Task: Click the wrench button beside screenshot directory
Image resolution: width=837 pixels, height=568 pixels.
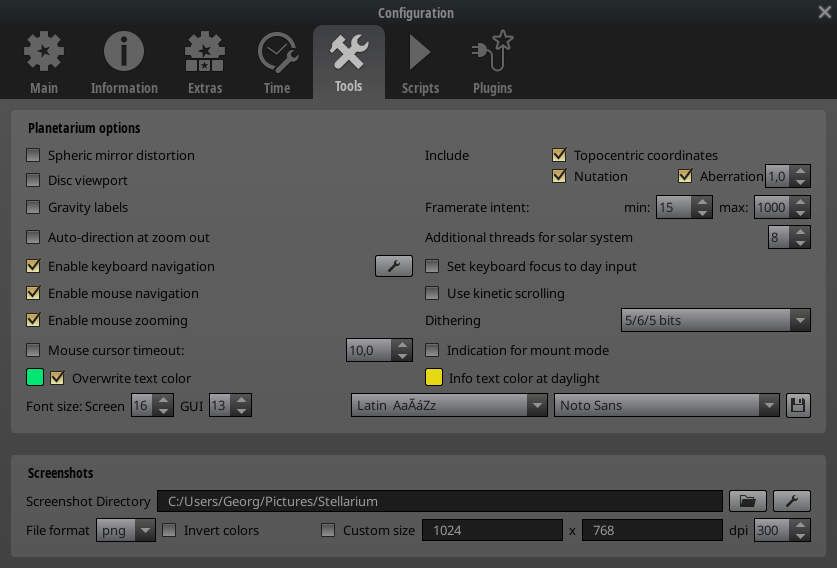Action: tap(791, 501)
